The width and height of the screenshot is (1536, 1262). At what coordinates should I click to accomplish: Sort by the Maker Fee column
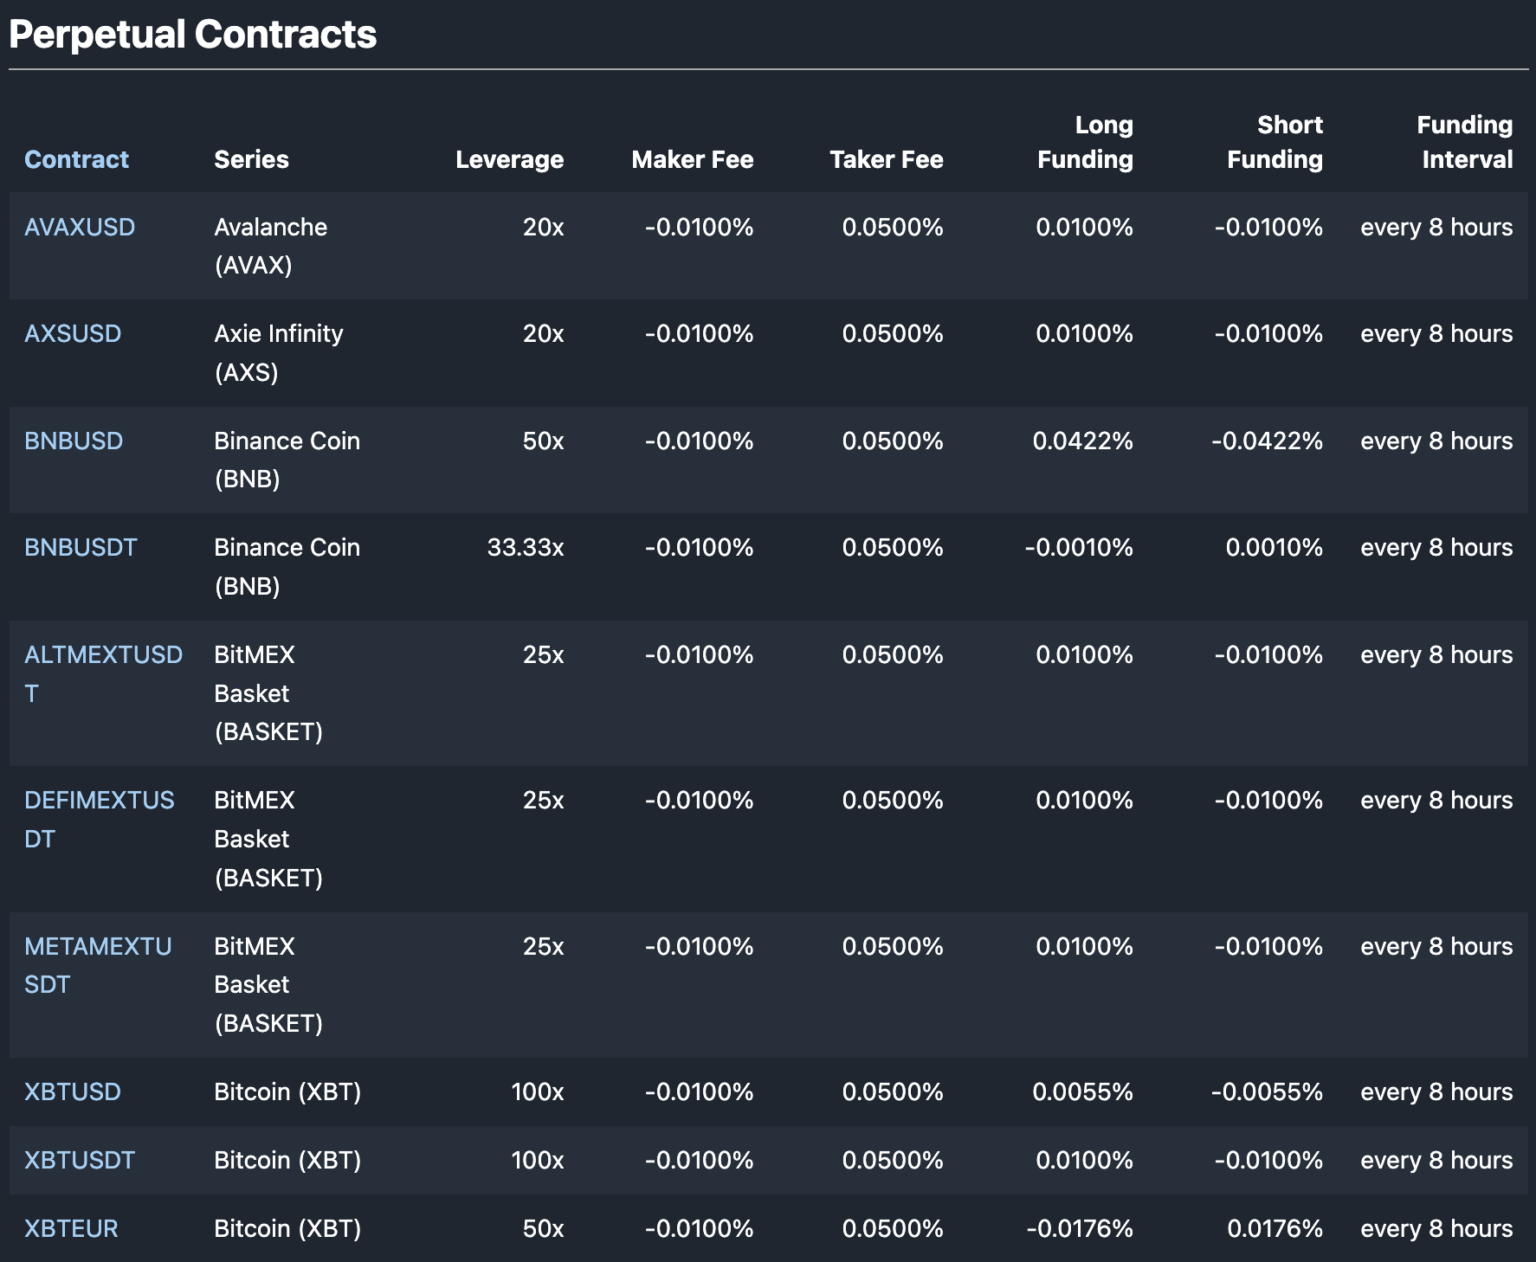pyautogui.click(x=692, y=158)
